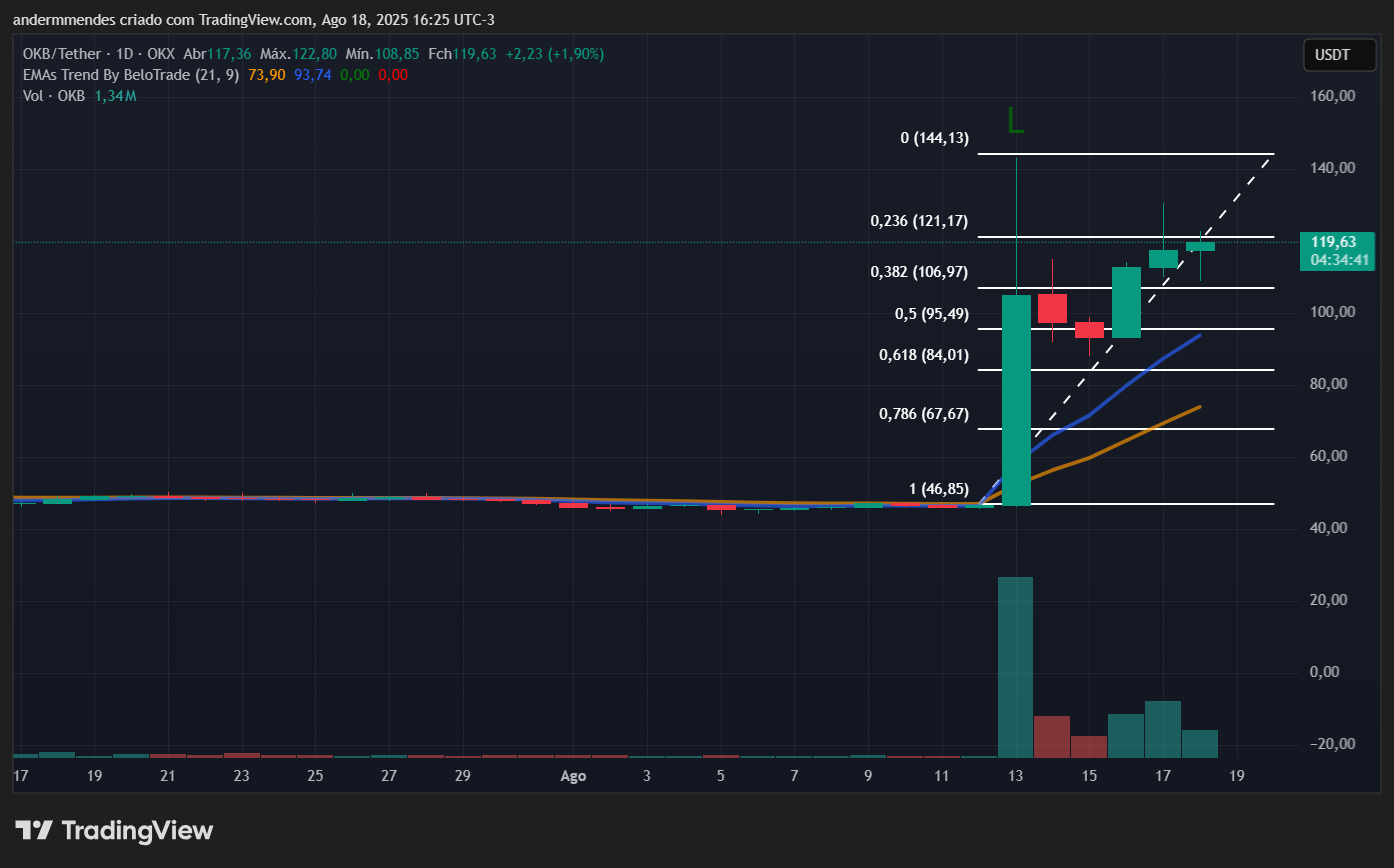Click the orange EMA line
Viewport: 1394px width, 868px height.
[1126, 440]
